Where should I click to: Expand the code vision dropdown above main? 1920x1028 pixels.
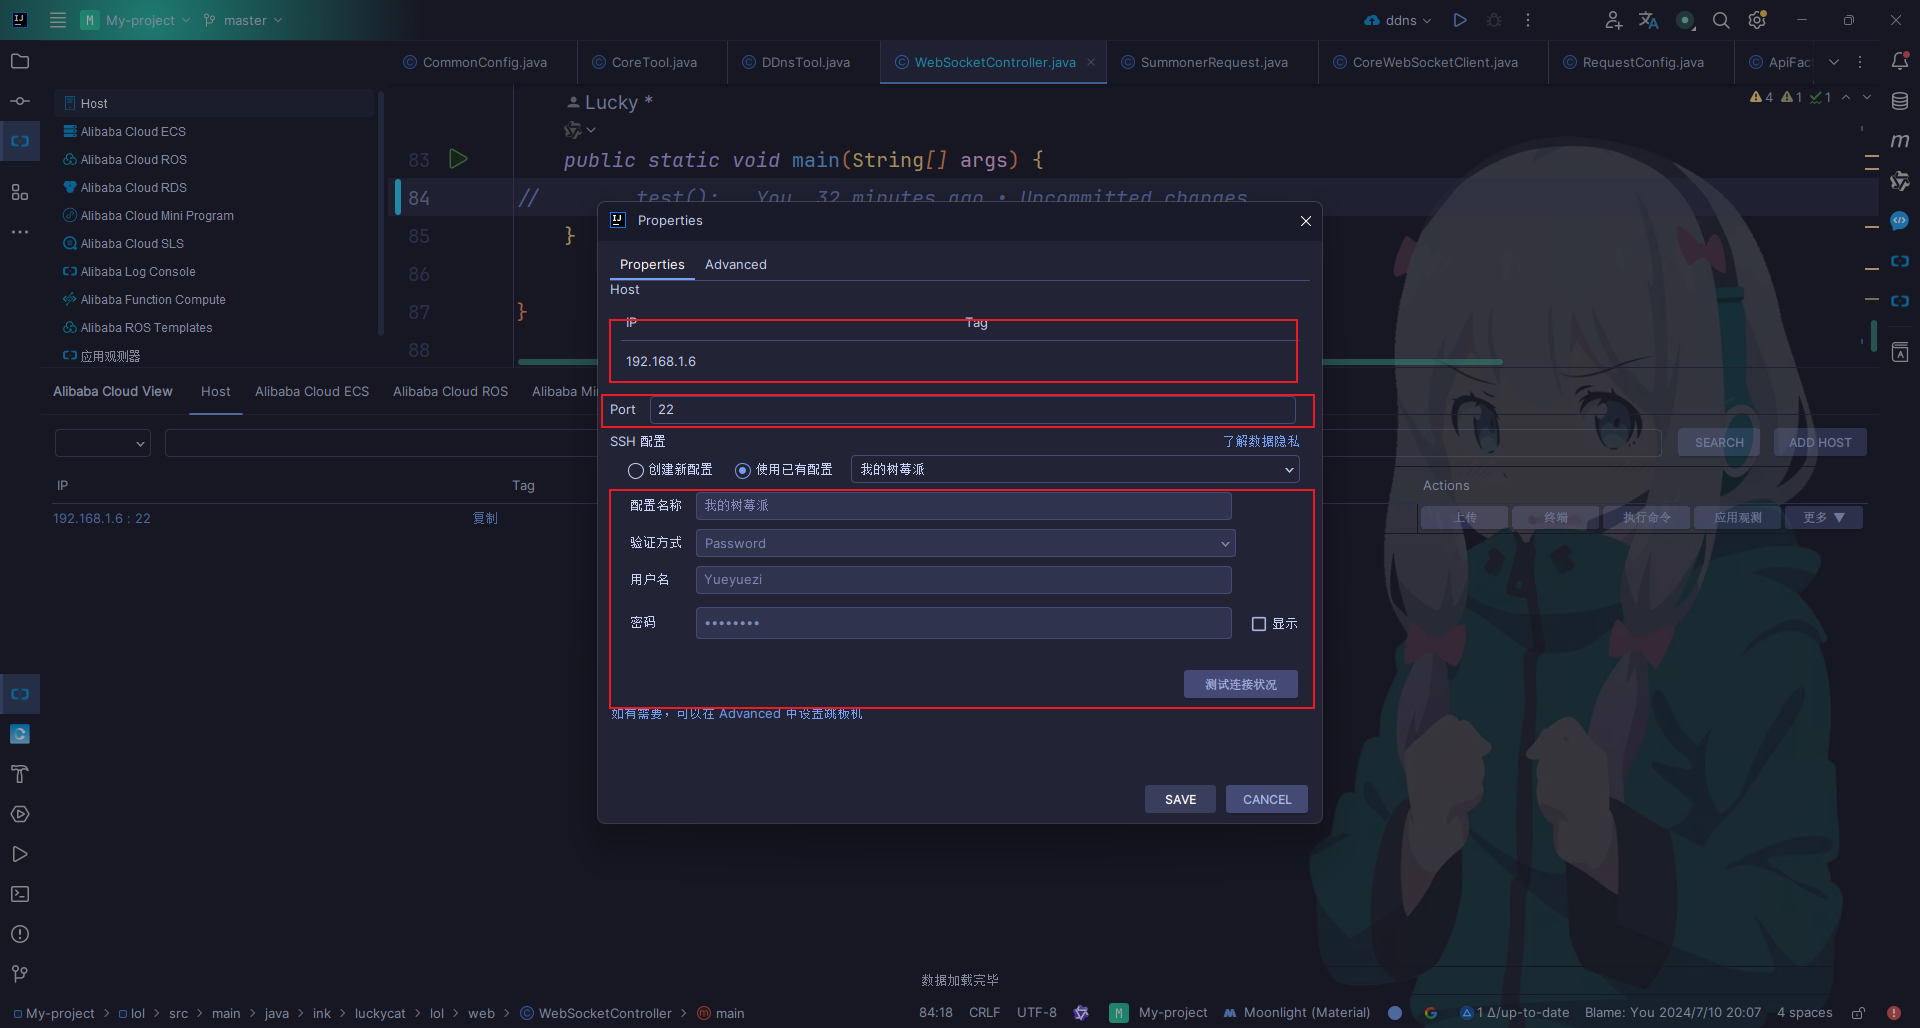point(580,130)
